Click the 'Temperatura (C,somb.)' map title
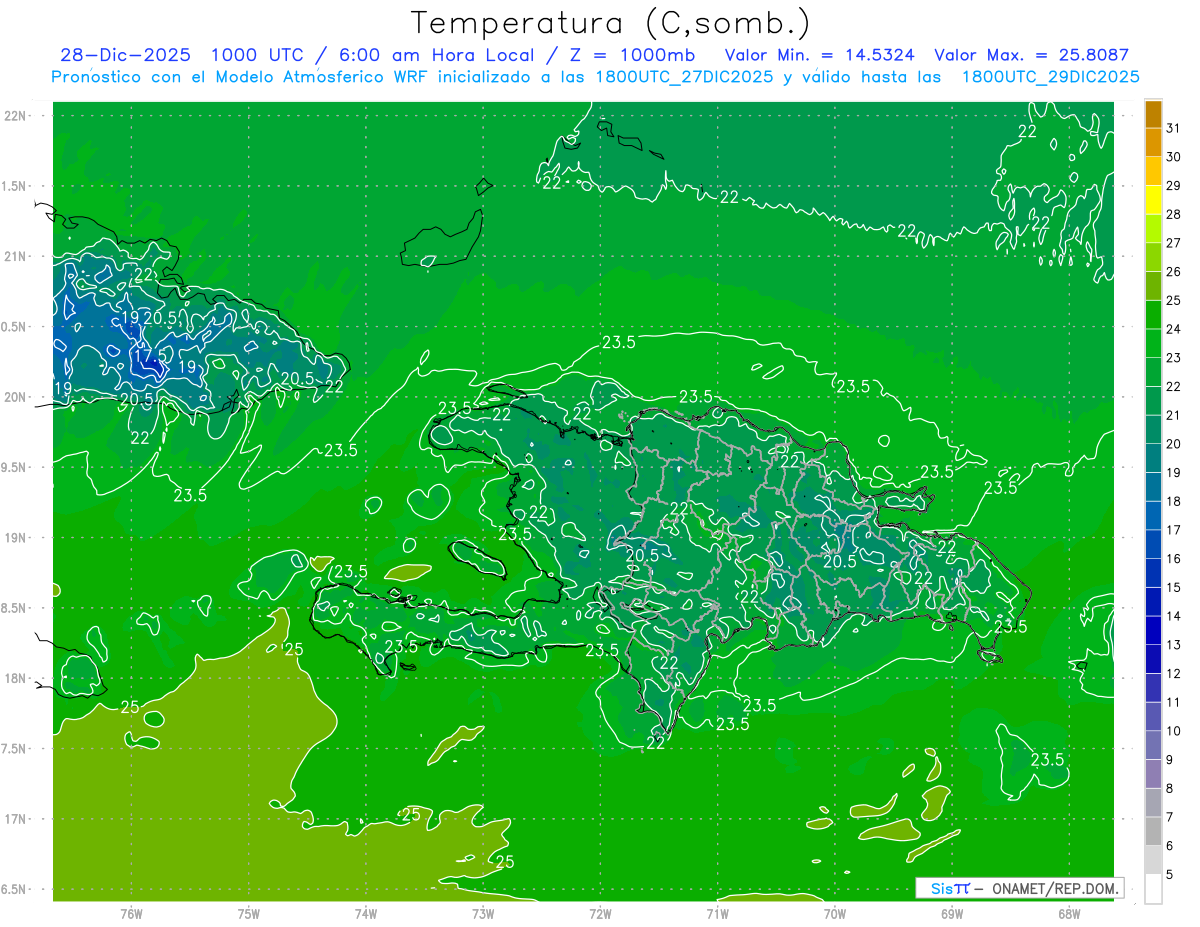The image size is (1200, 927). tap(611, 24)
